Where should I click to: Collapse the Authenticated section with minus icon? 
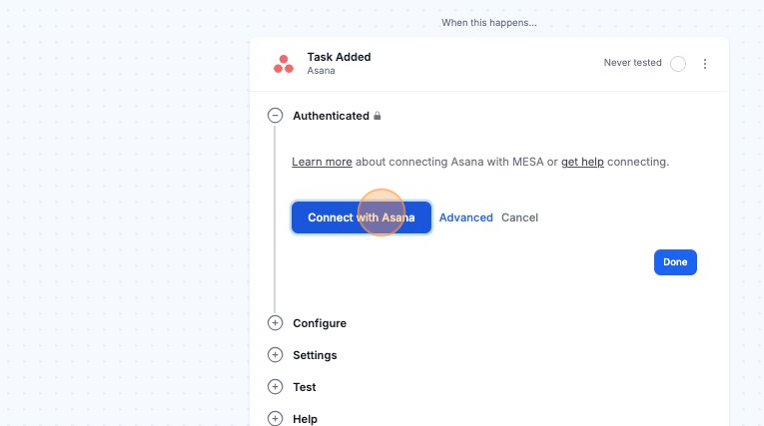pyautogui.click(x=275, y=115)
